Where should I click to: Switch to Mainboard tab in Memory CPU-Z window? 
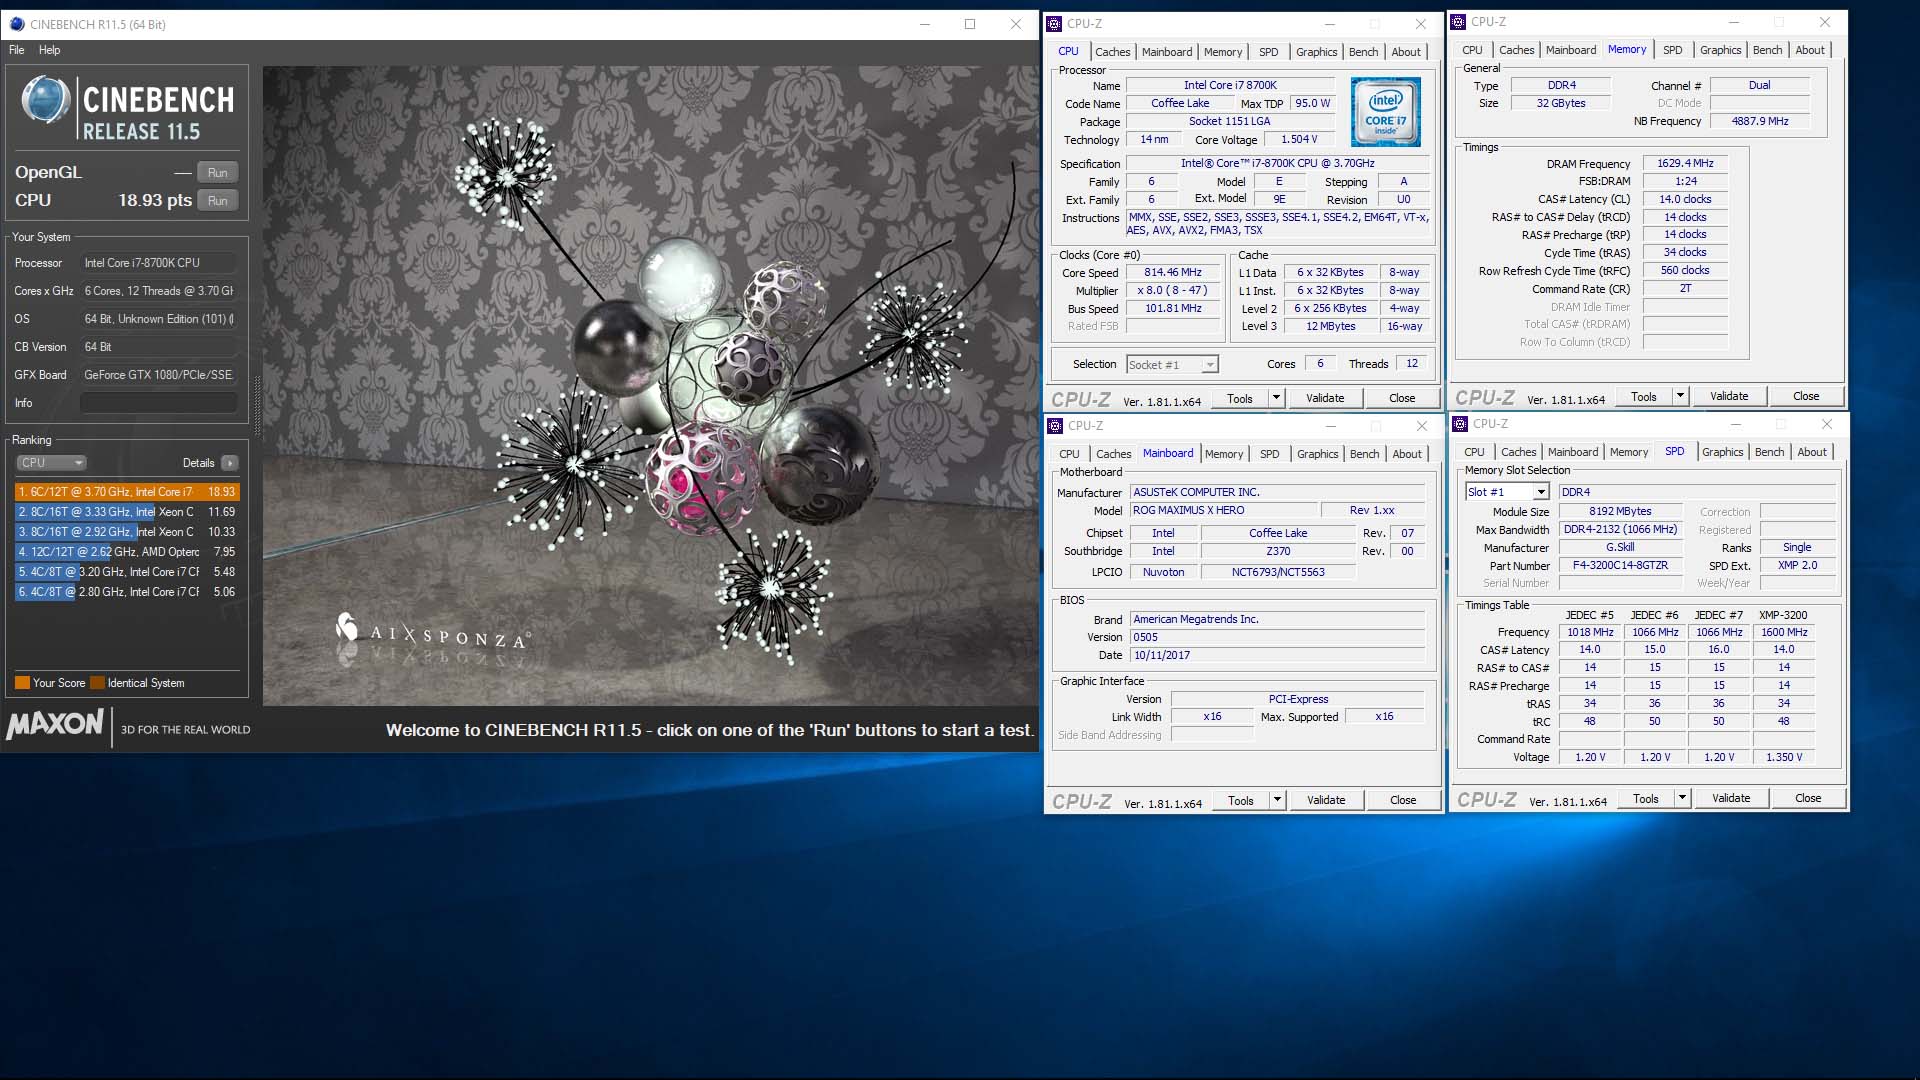point(1570,50)
